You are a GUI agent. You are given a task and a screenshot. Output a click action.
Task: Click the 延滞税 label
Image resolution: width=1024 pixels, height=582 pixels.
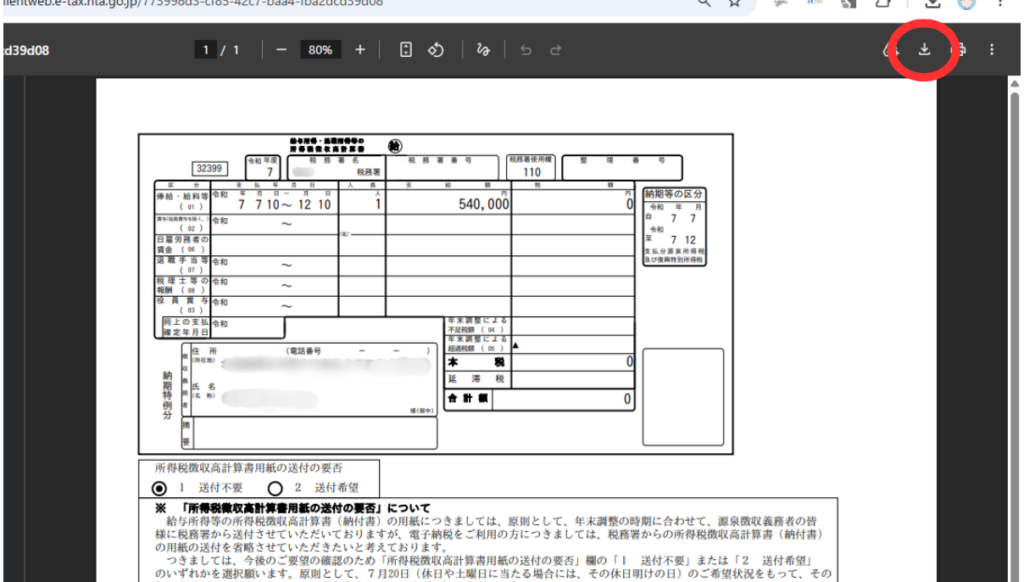476,379
